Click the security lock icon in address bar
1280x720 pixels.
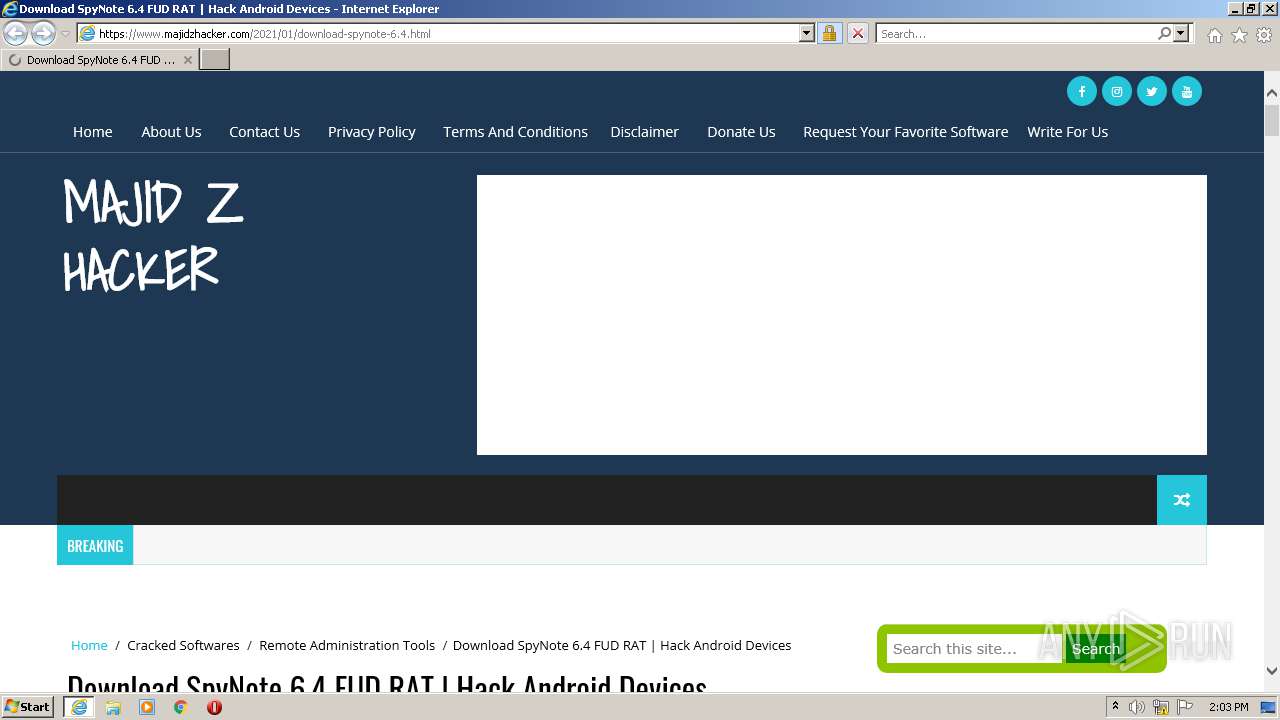829,33
